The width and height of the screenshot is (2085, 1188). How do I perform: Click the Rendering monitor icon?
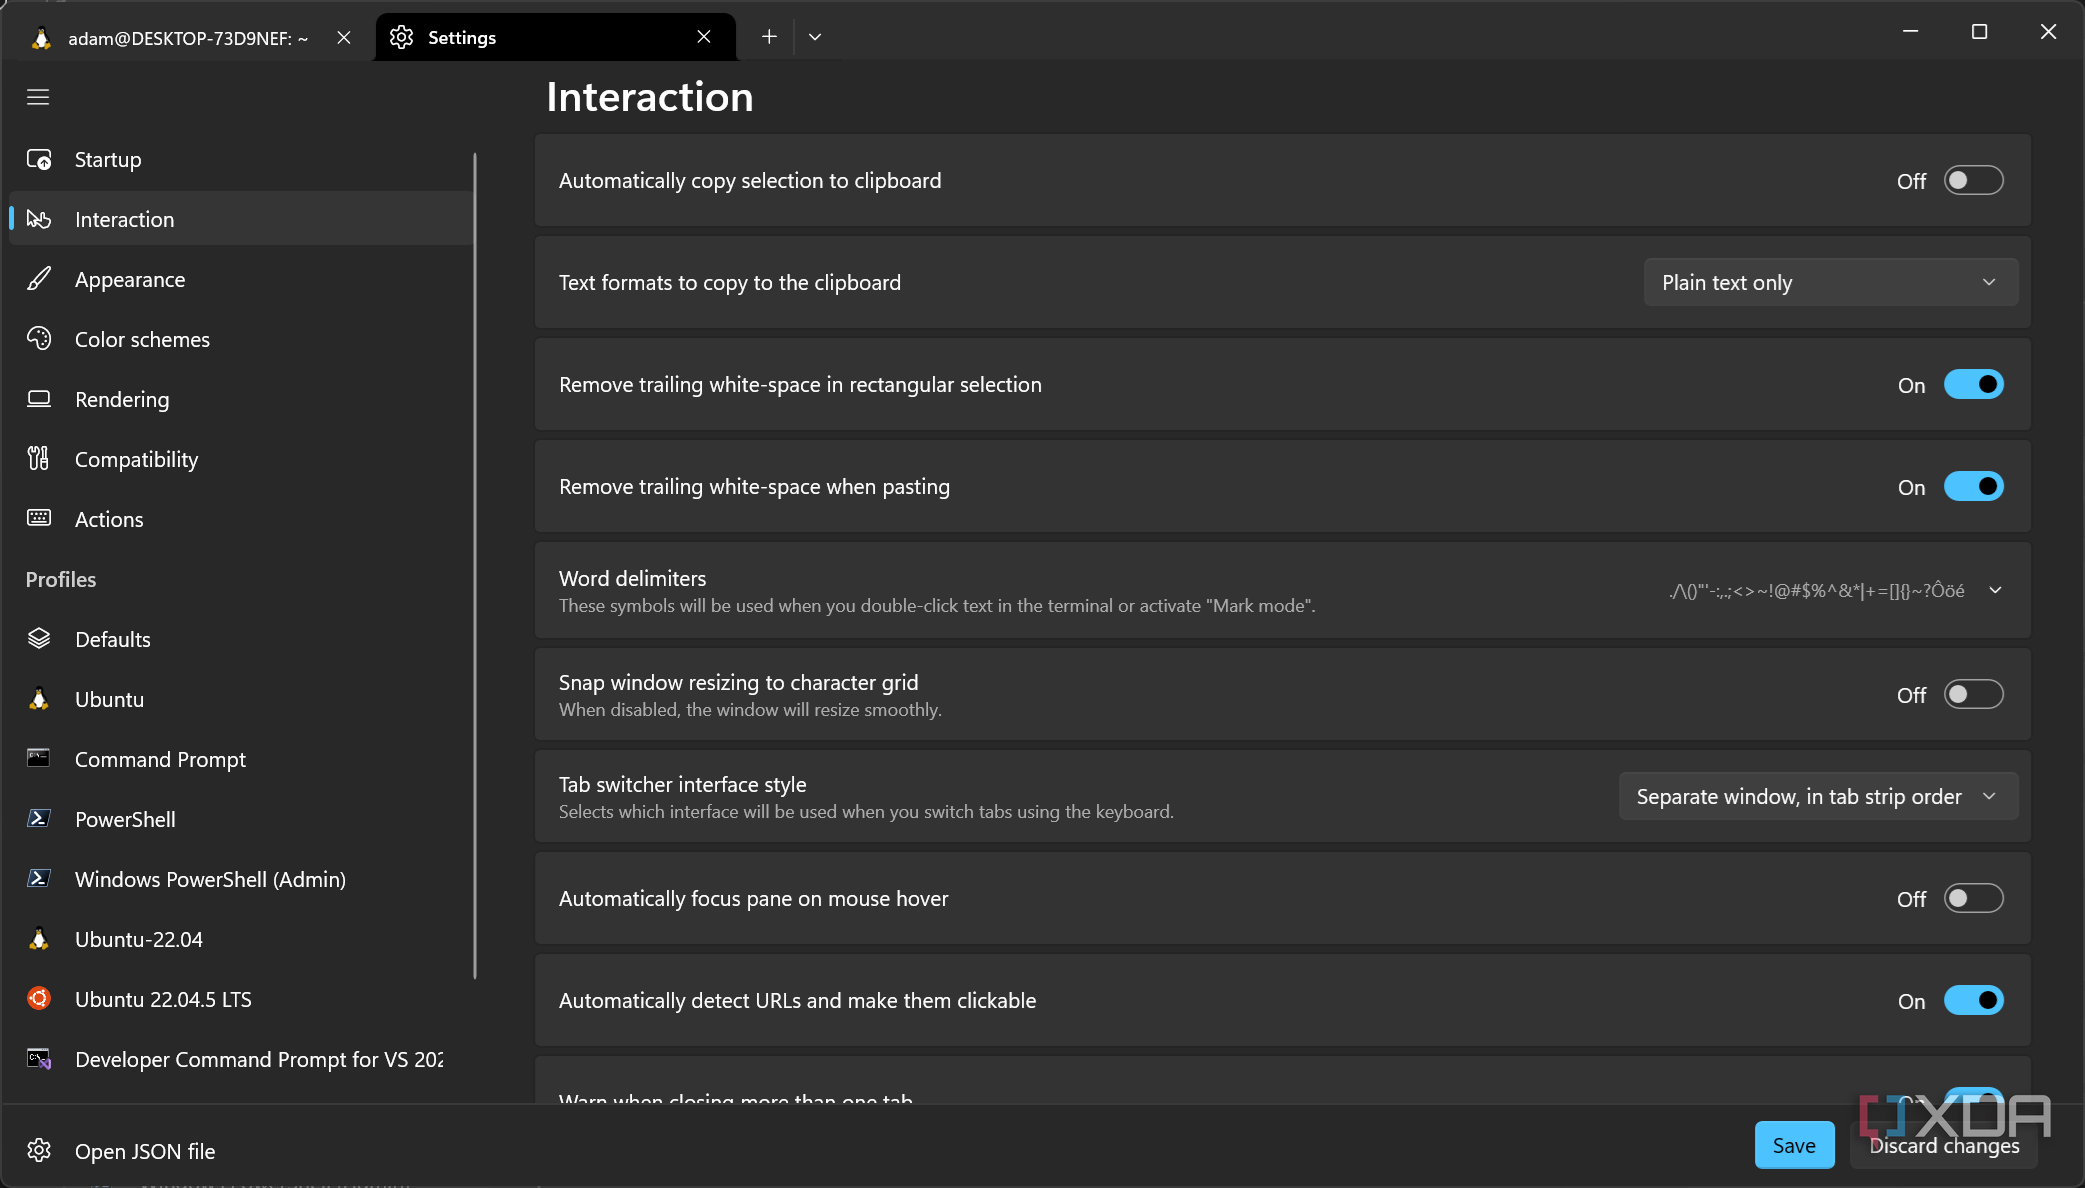pos(39,399)
